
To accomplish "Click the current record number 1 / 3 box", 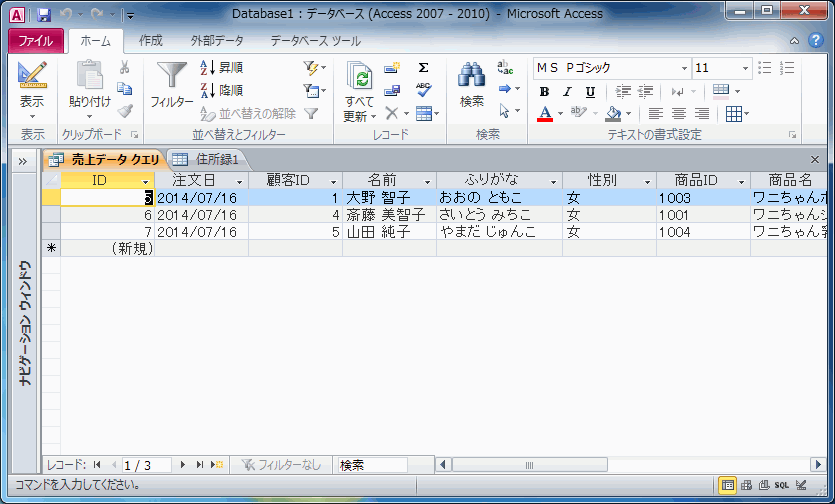I will pyautogui.click(x=146, y=465).
